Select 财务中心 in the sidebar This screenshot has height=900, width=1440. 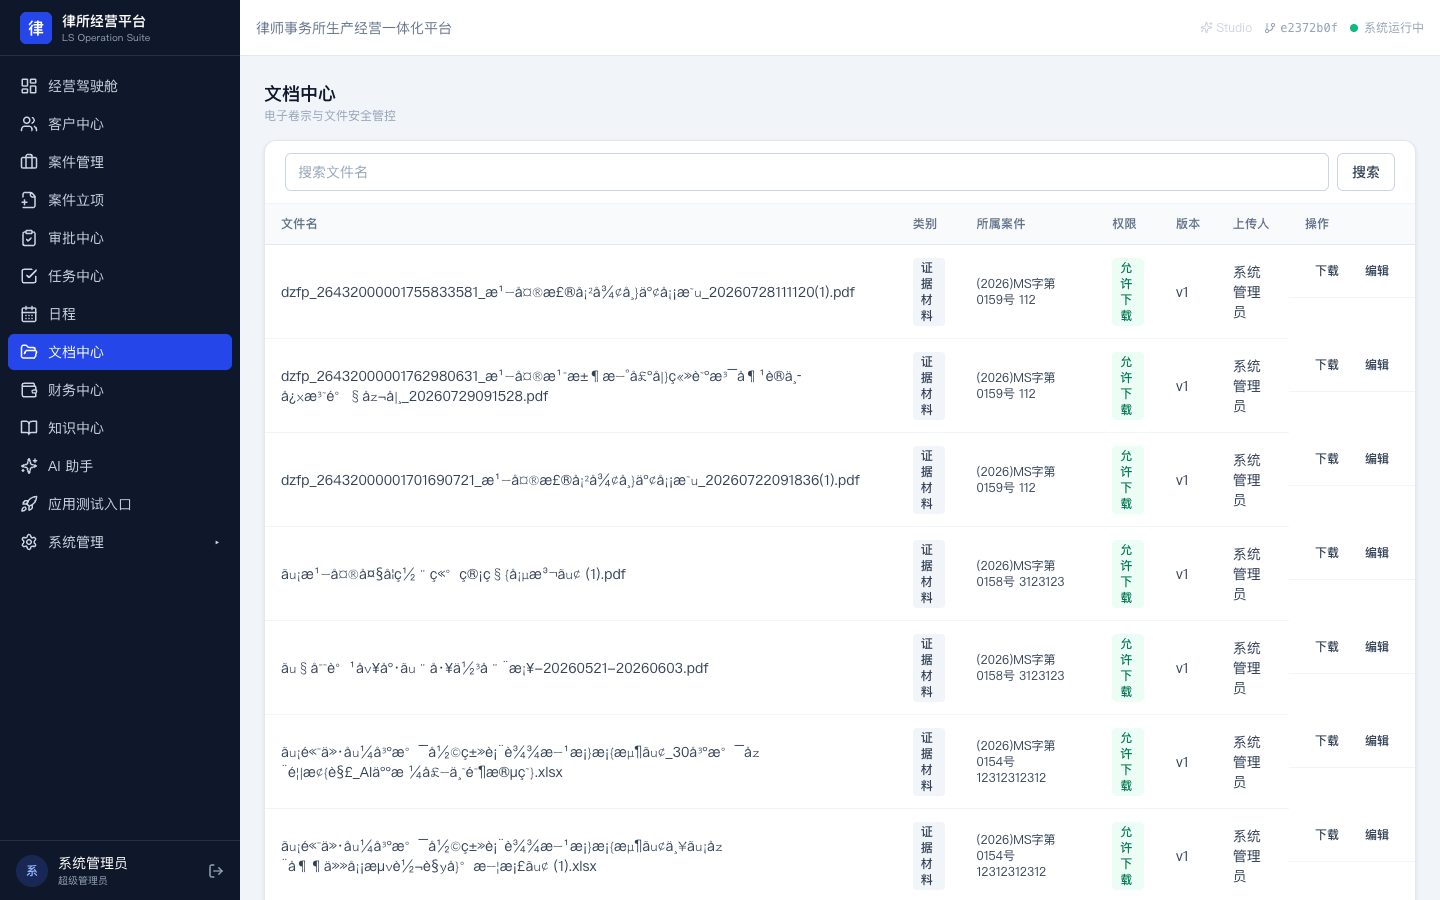(x=120, y=390)
